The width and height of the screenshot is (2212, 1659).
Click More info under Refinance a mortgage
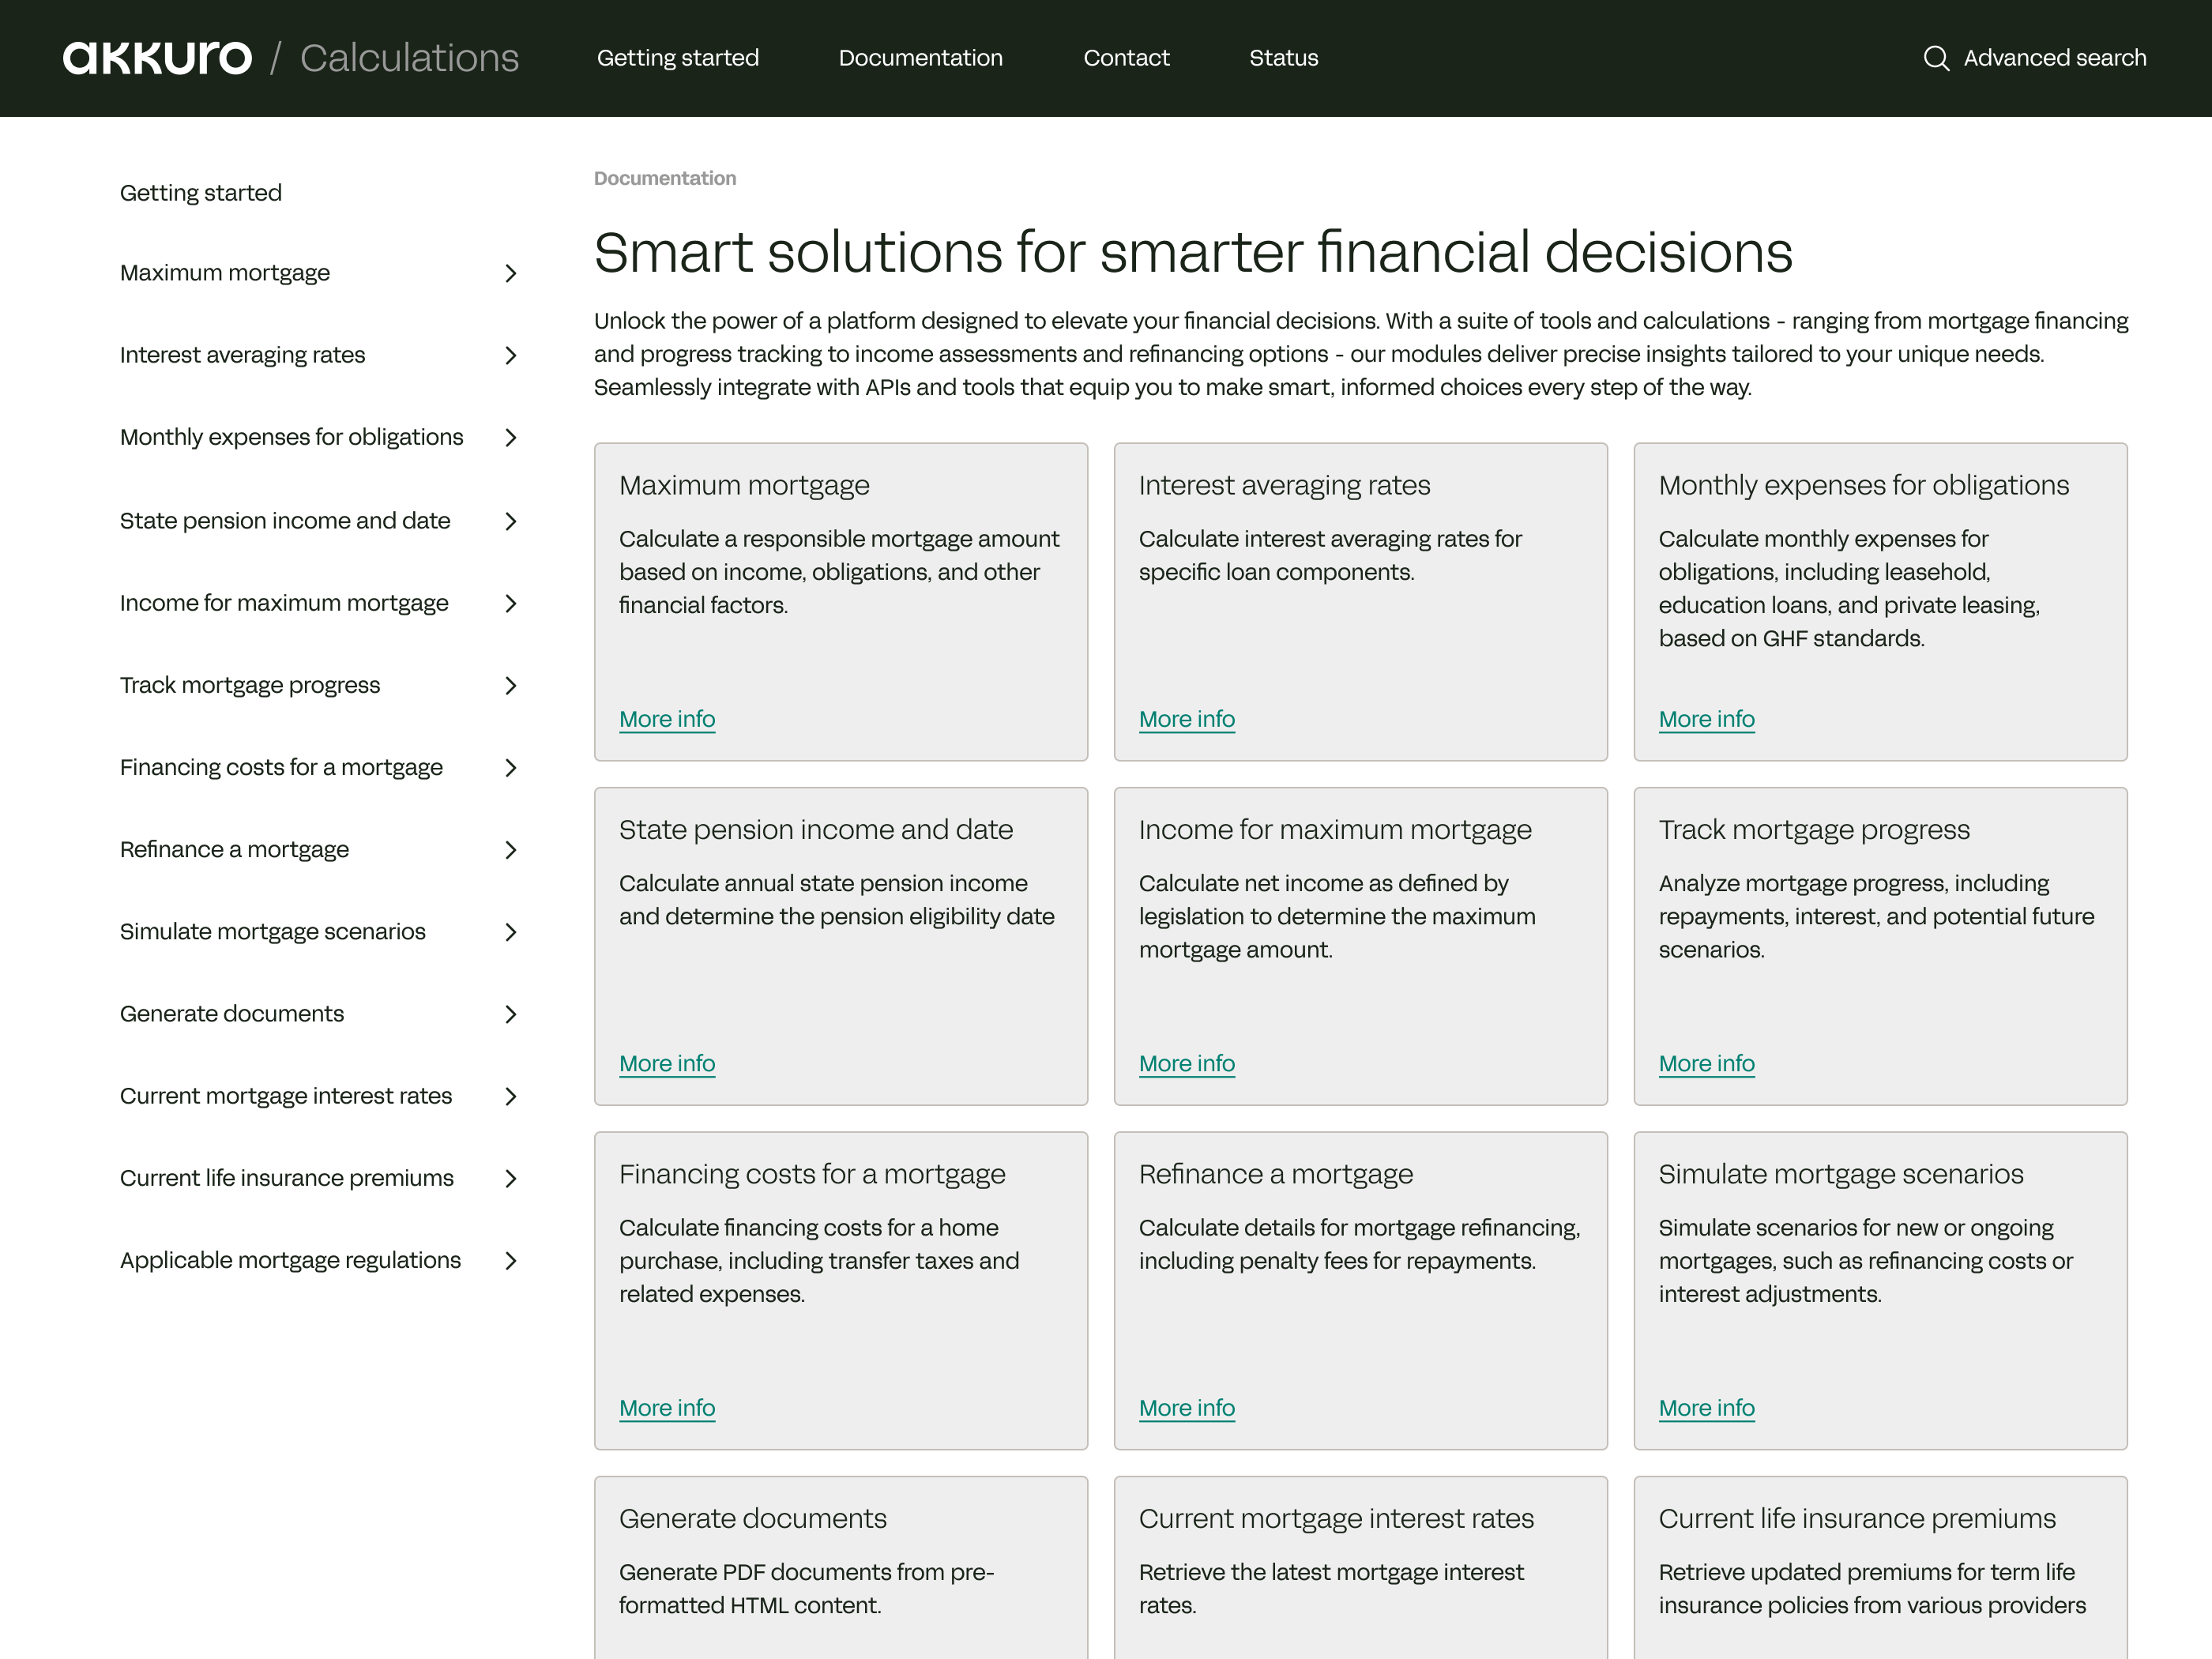click(1186, 1407)
